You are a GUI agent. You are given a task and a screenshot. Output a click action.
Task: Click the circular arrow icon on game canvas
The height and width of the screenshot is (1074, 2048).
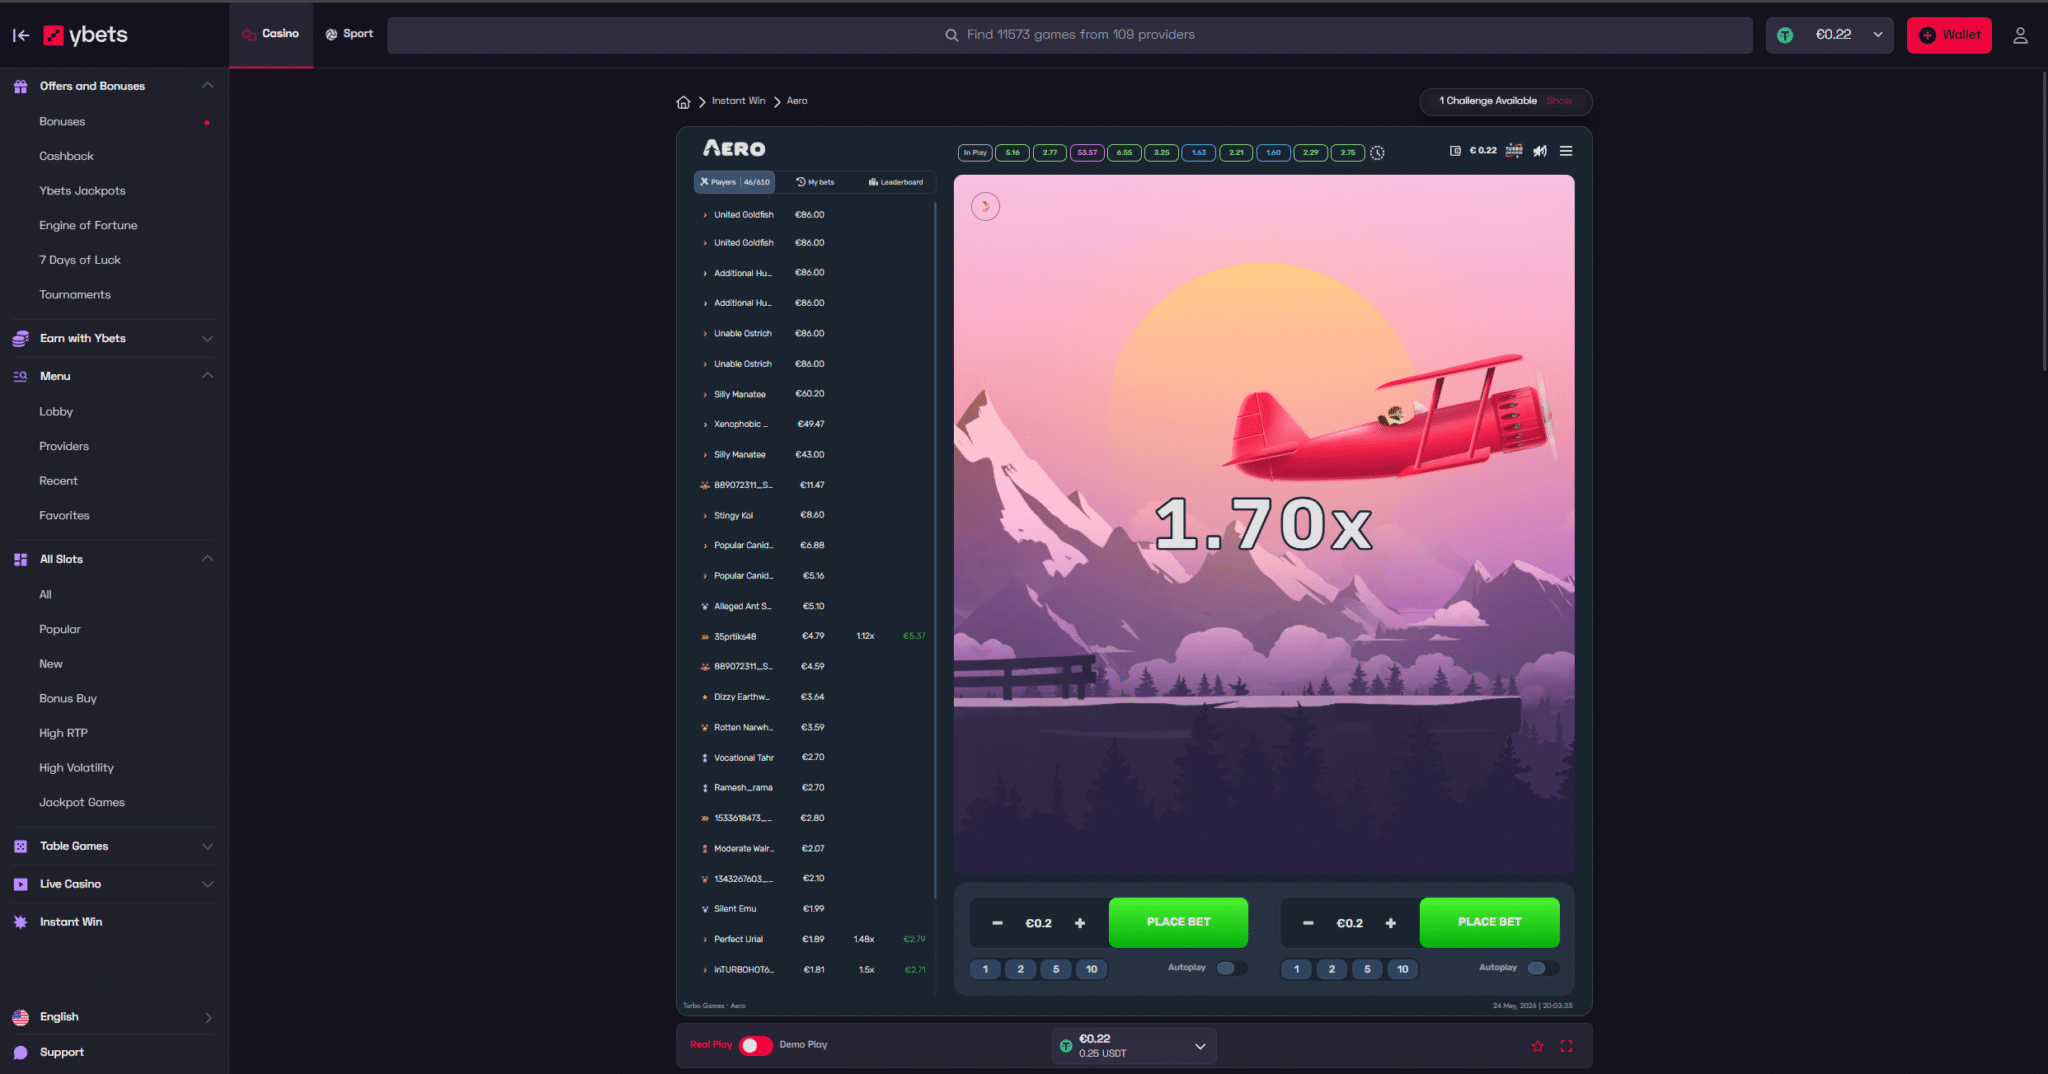tap(985, 206)
